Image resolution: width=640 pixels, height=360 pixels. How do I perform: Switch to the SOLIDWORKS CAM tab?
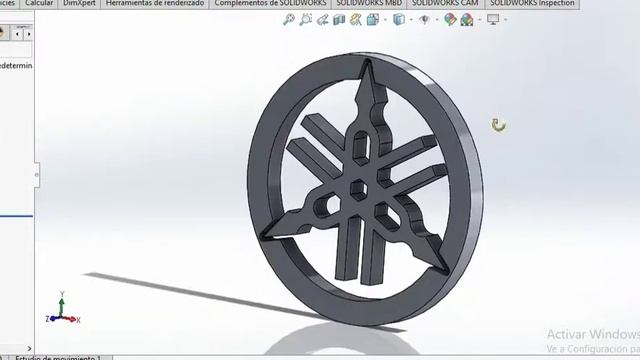tap(445, 4)
